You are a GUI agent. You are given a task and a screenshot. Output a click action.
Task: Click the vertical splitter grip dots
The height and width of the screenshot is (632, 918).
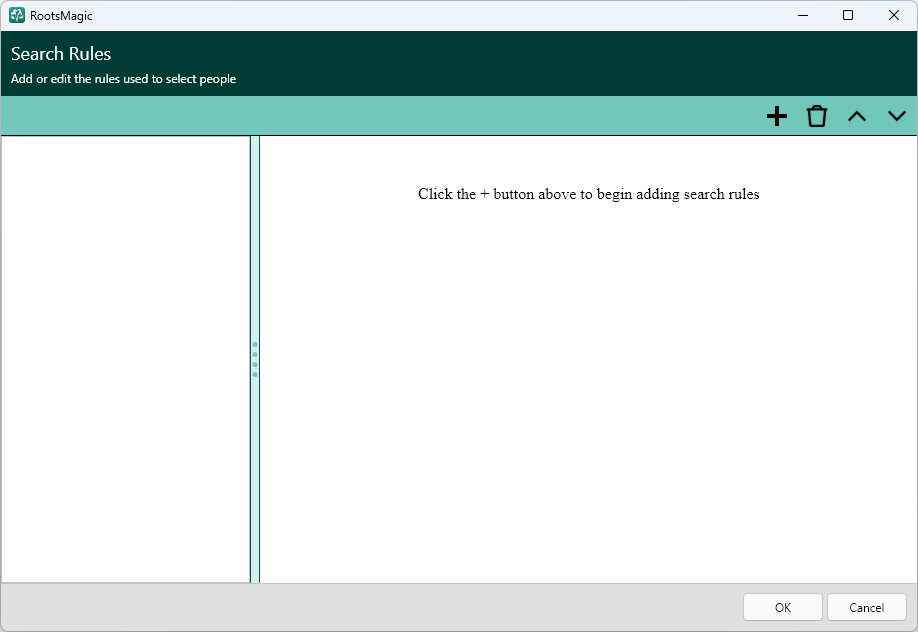click(255, 359)
